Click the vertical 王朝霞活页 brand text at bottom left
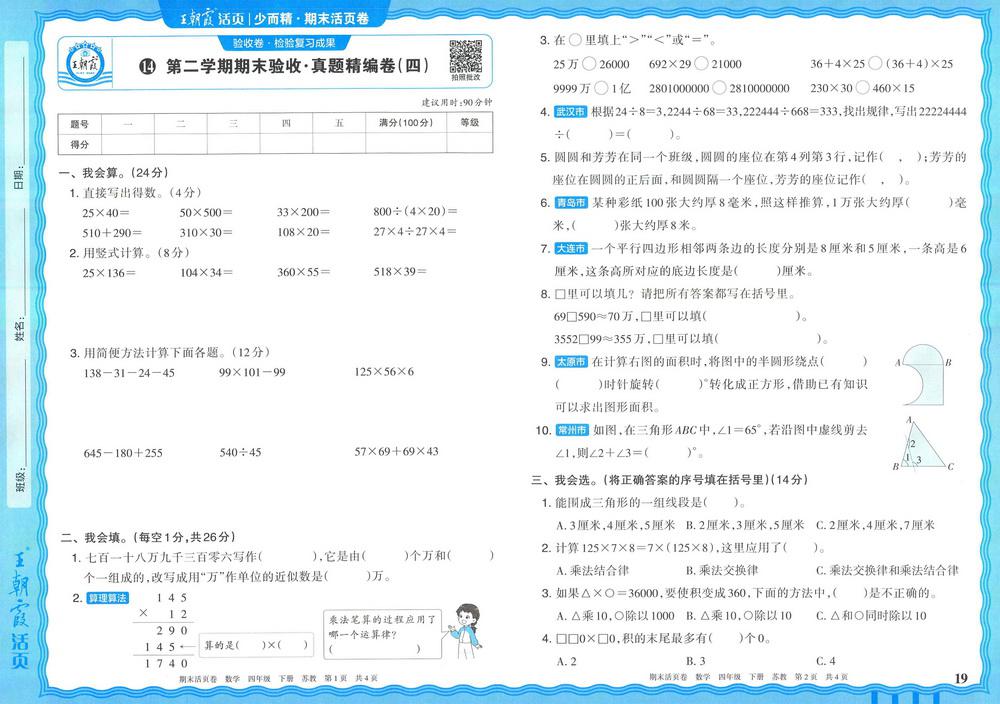This screenshot has width=1000, height=704. [x=19, y=607]
